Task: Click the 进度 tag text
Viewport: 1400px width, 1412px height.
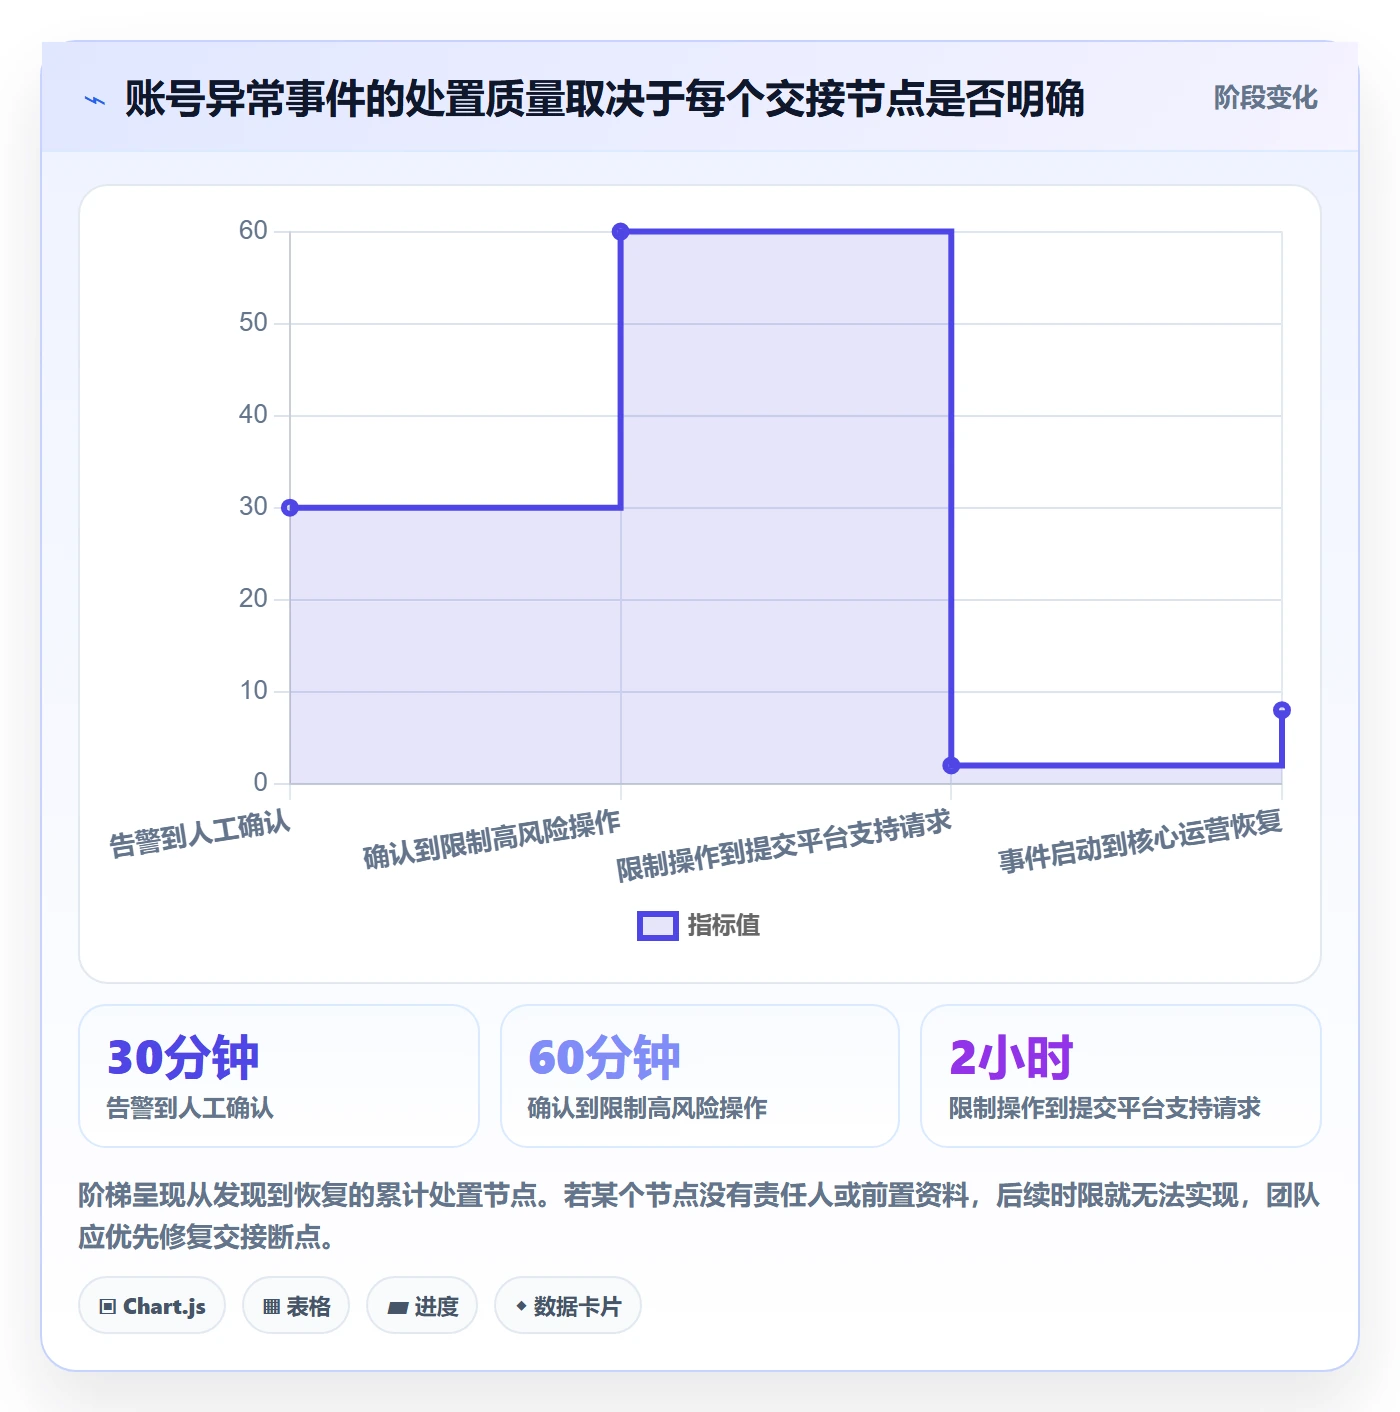Action: pyautogui.click(x=436, y=1306)
